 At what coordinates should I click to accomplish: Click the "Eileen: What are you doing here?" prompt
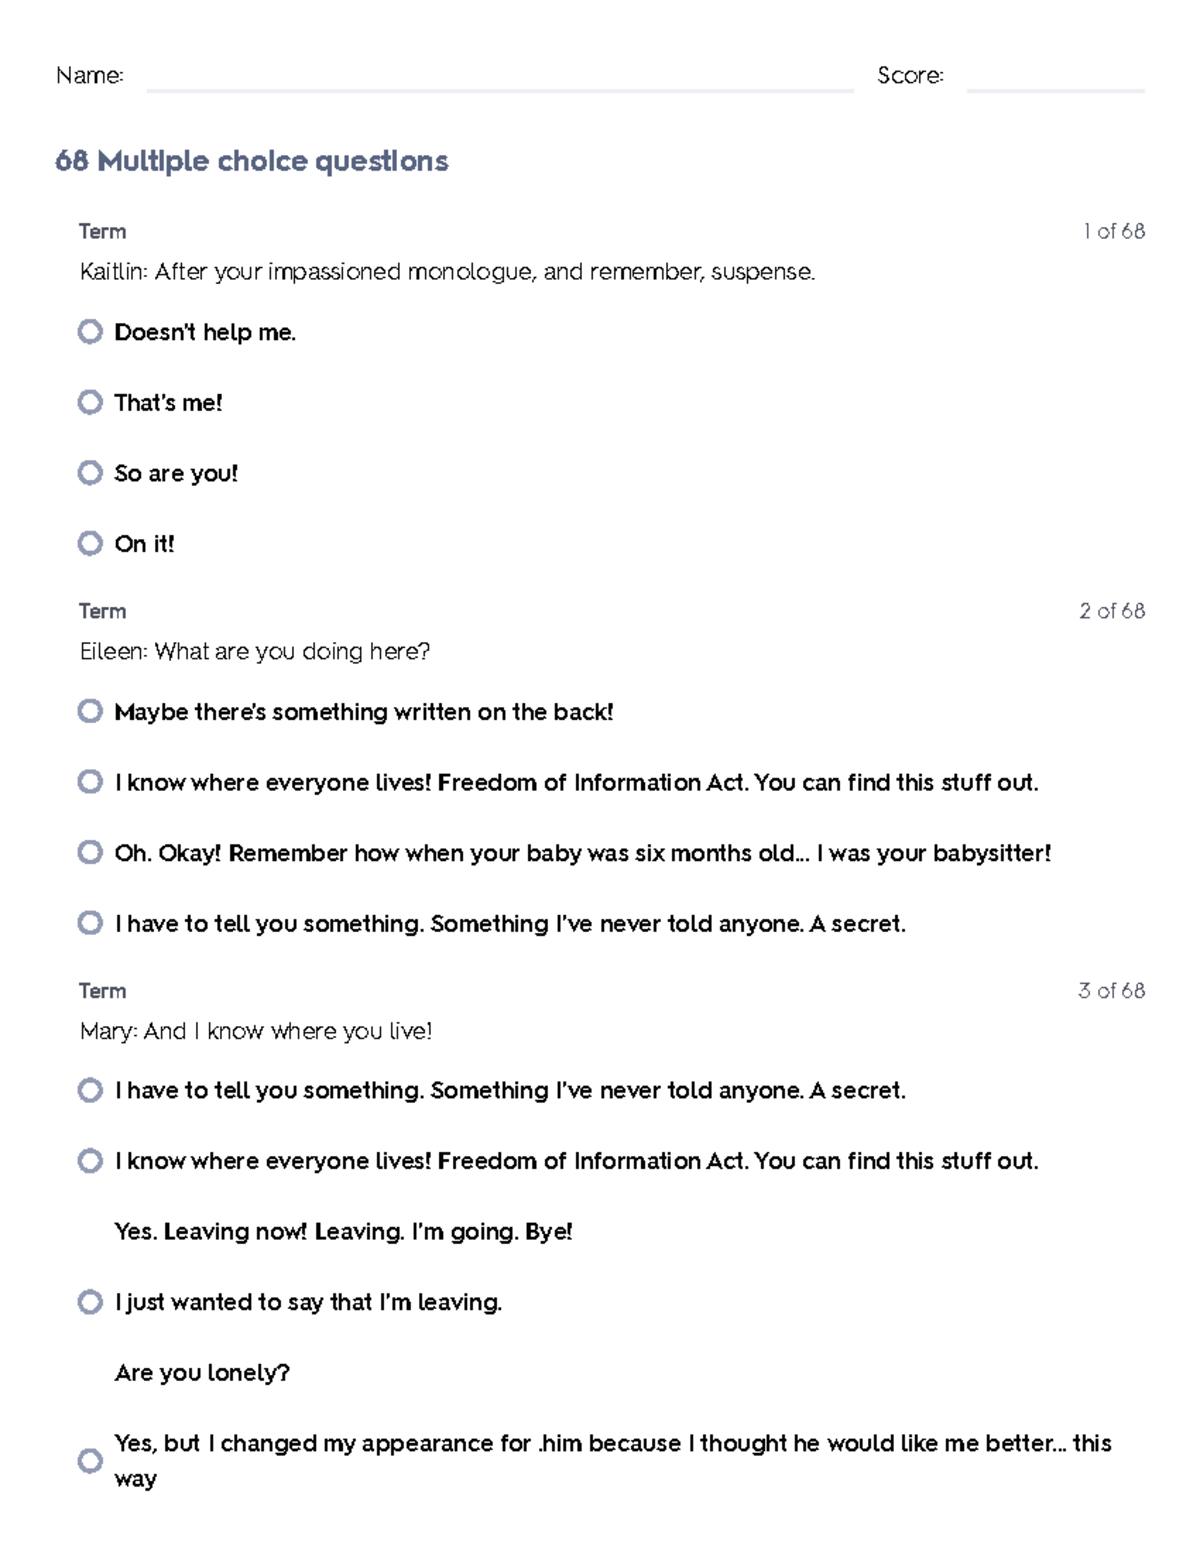(255, 652)
